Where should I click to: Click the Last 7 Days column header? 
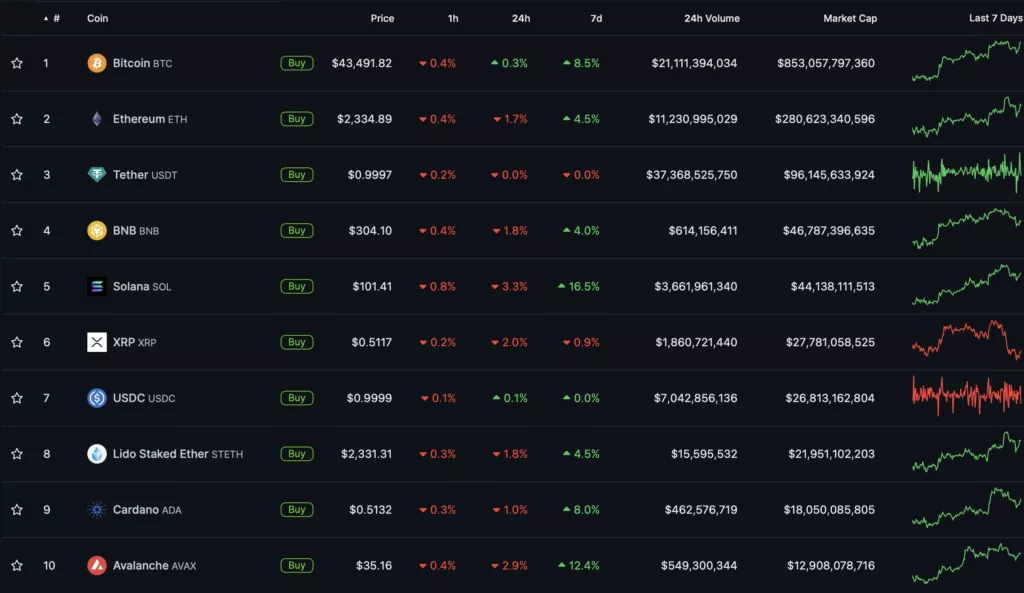[x=995, y=18]
